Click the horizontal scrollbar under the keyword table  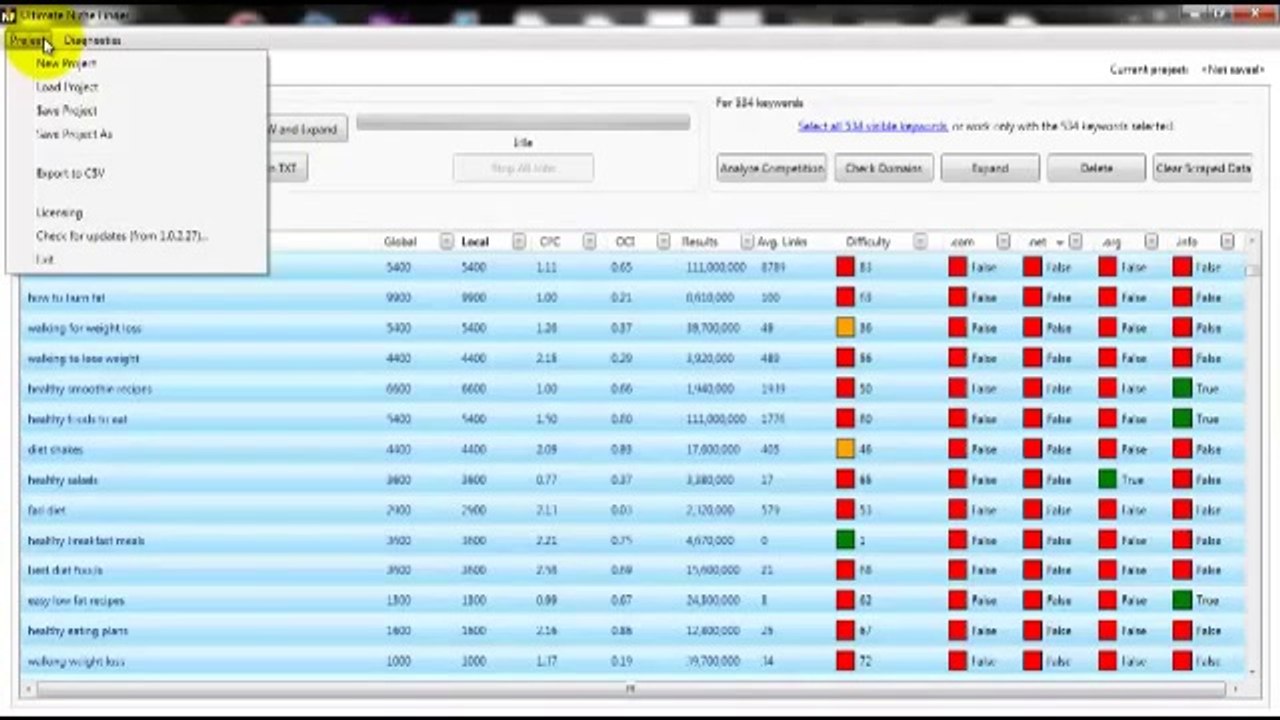[629, 688]
